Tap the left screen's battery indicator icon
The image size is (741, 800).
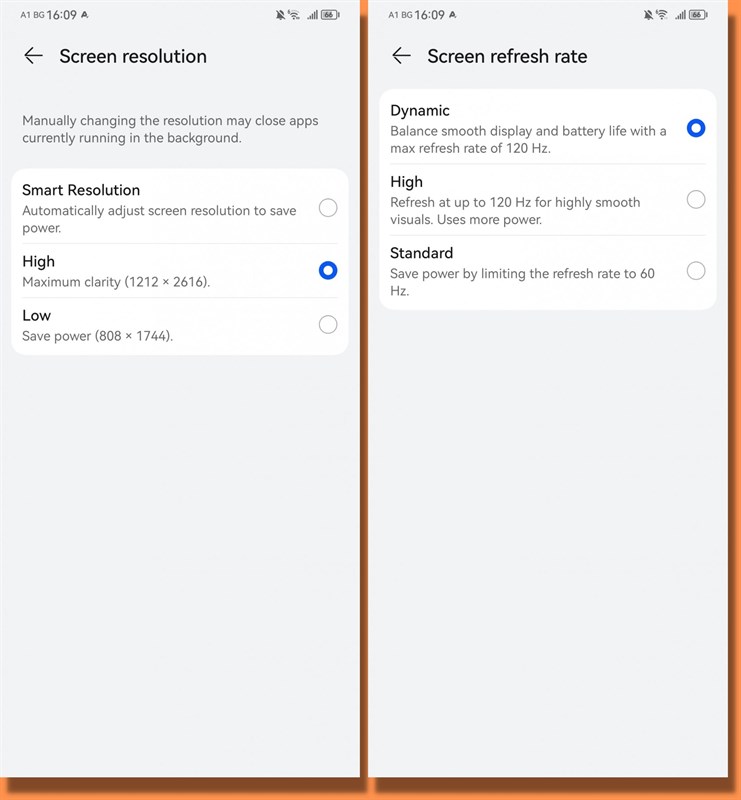coord(330,15)
